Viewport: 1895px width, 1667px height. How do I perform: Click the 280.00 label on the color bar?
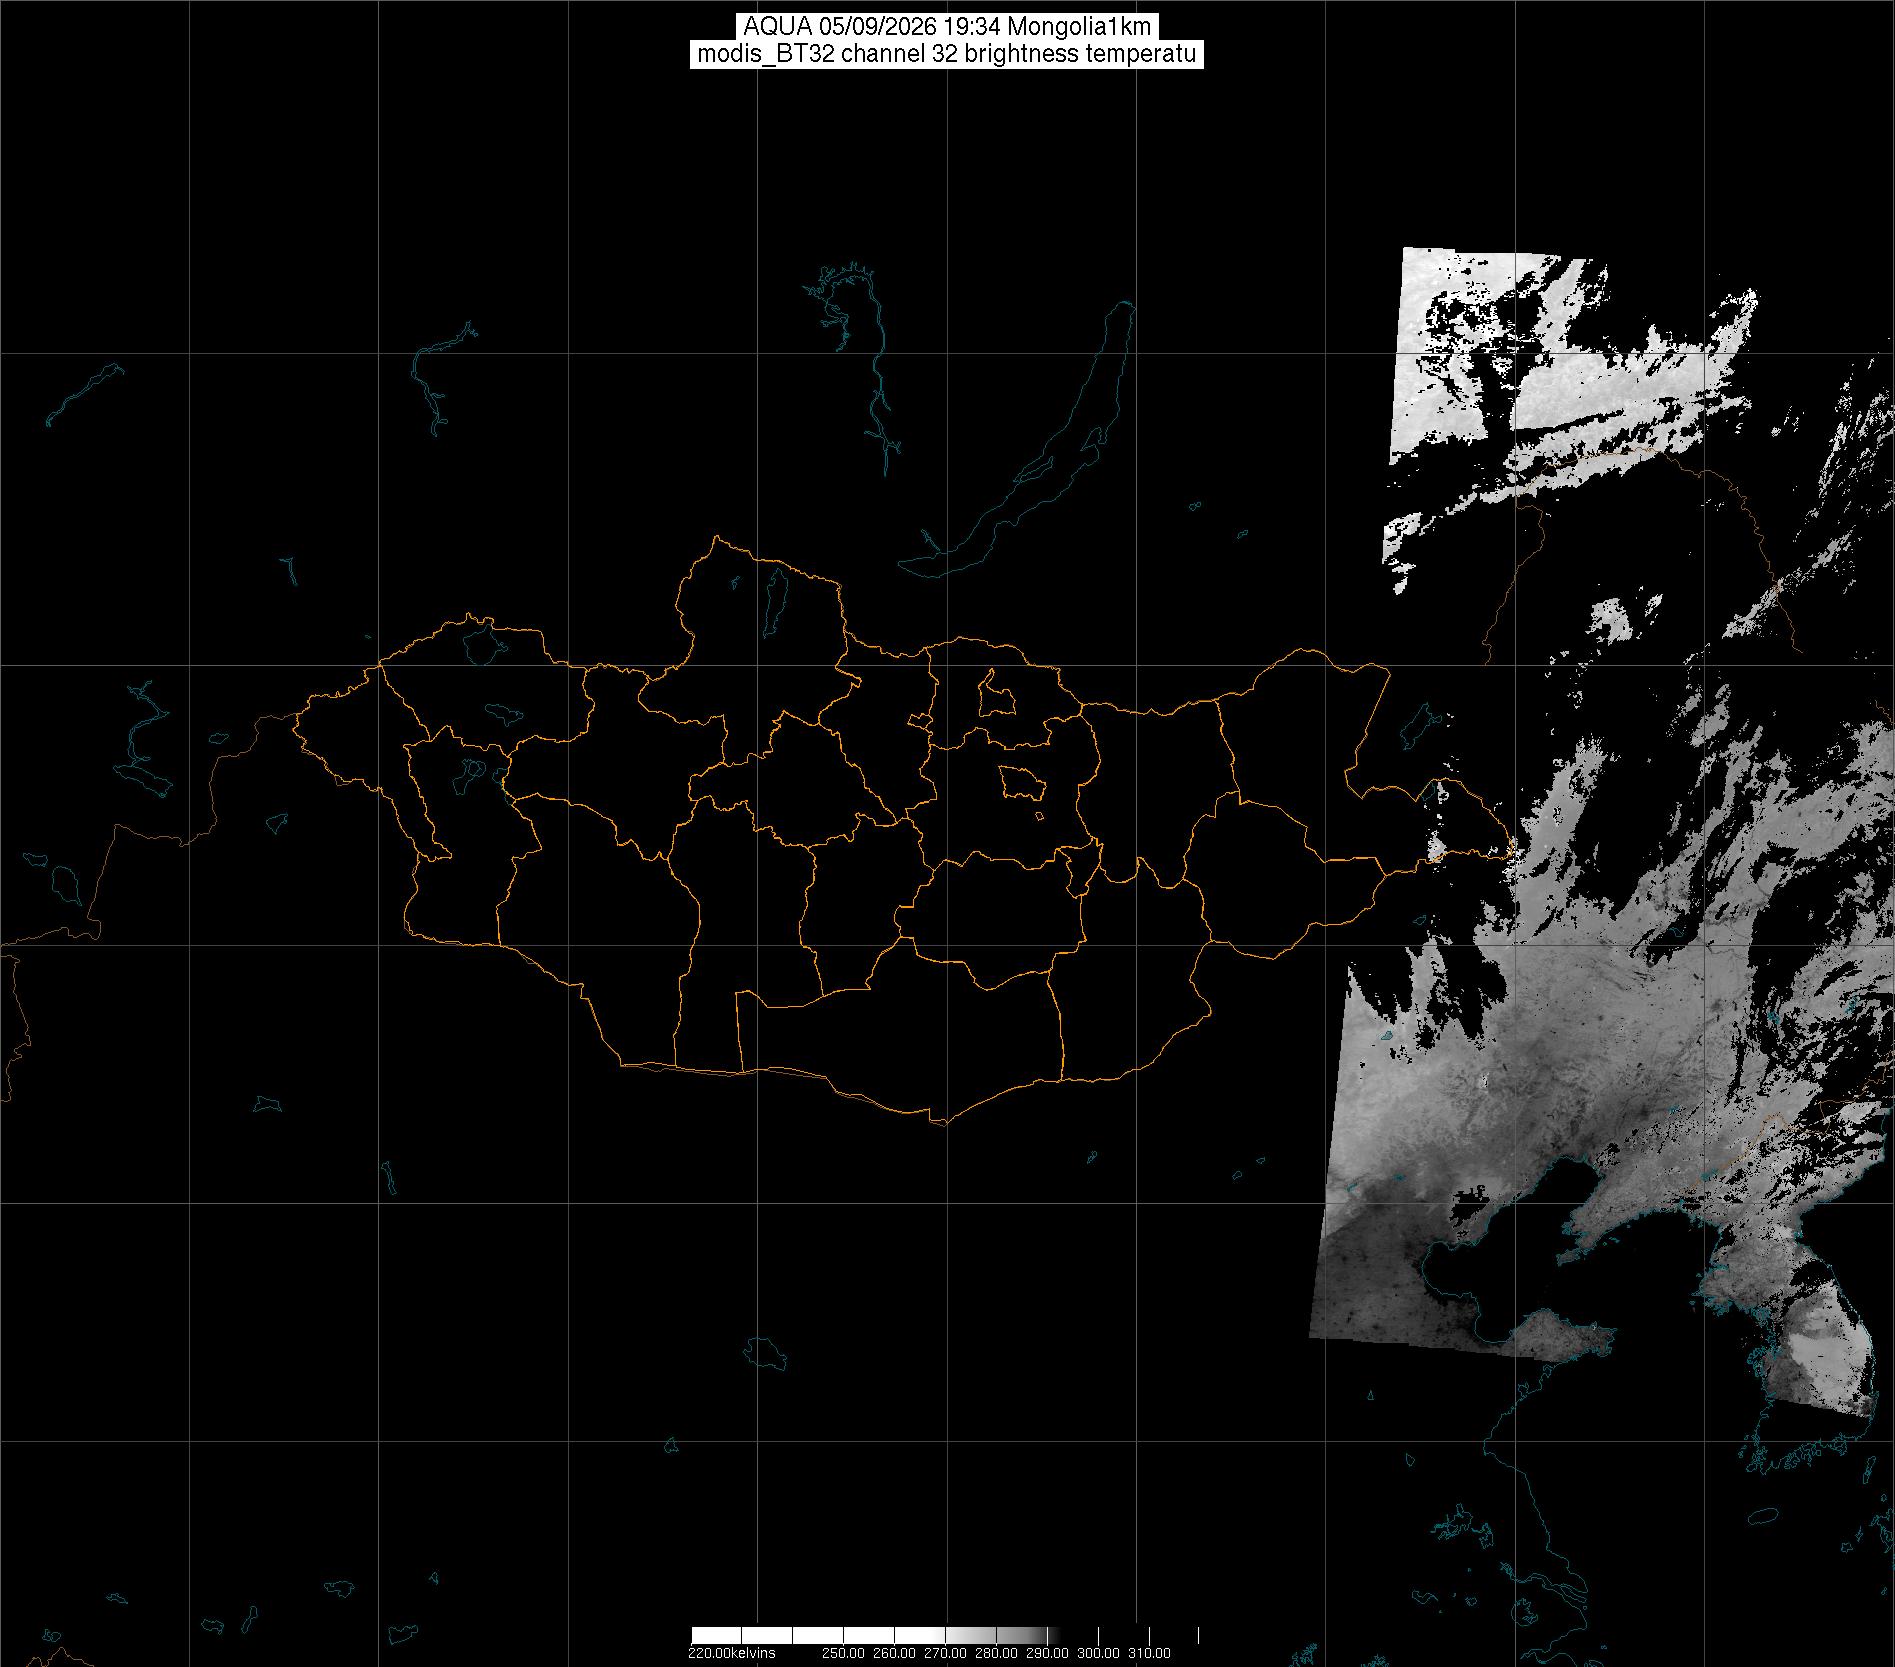click(997, 1653)
